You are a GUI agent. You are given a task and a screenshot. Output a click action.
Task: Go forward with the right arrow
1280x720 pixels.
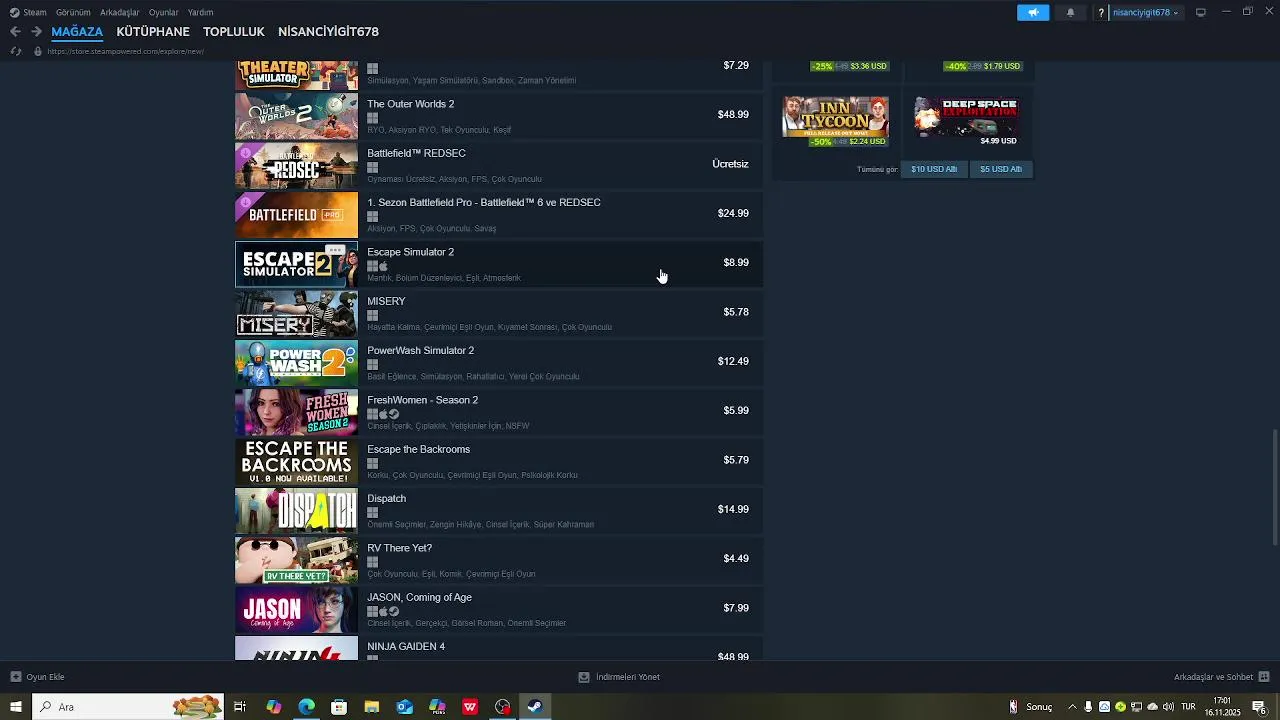click(36, 31)
